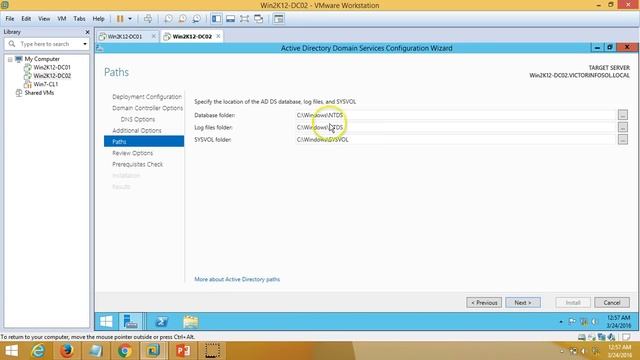Open the guest clock showing 12:57 AM
This screenshot has width=640, height=360.
click(618, 322)
